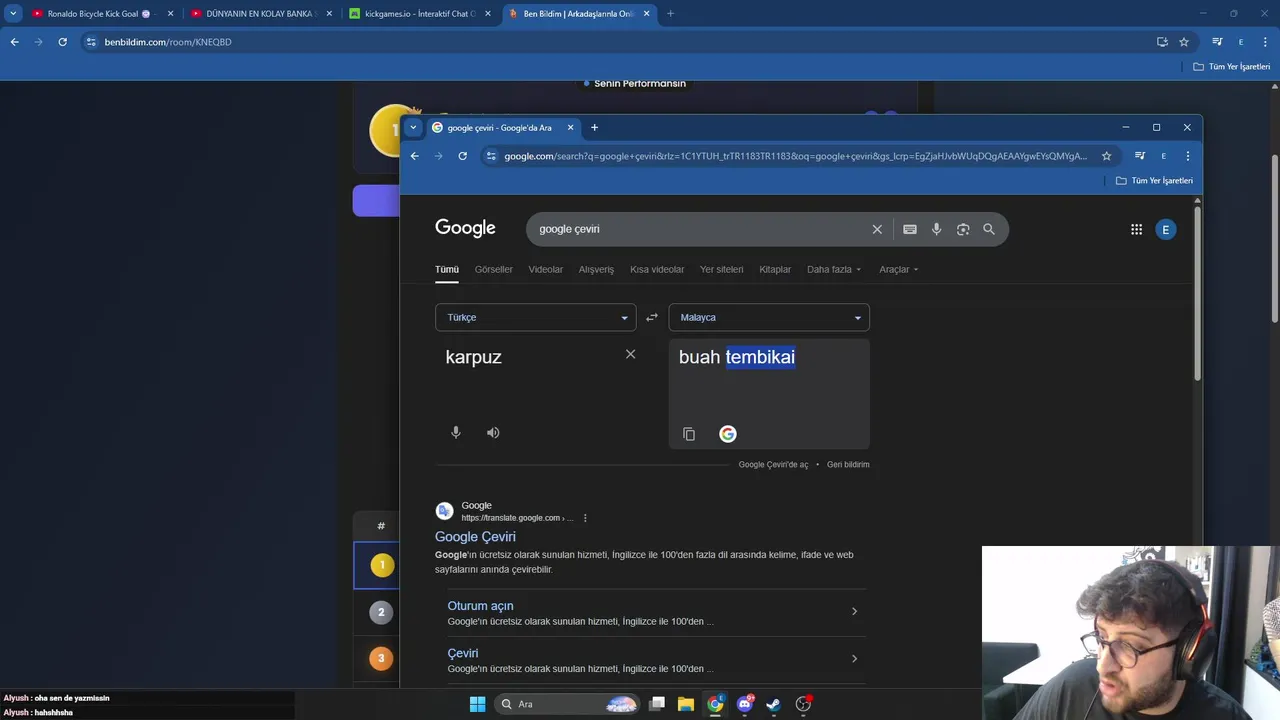Open Steam from the taskbar
Viewport: 1280px width, 720px height.
773,704
